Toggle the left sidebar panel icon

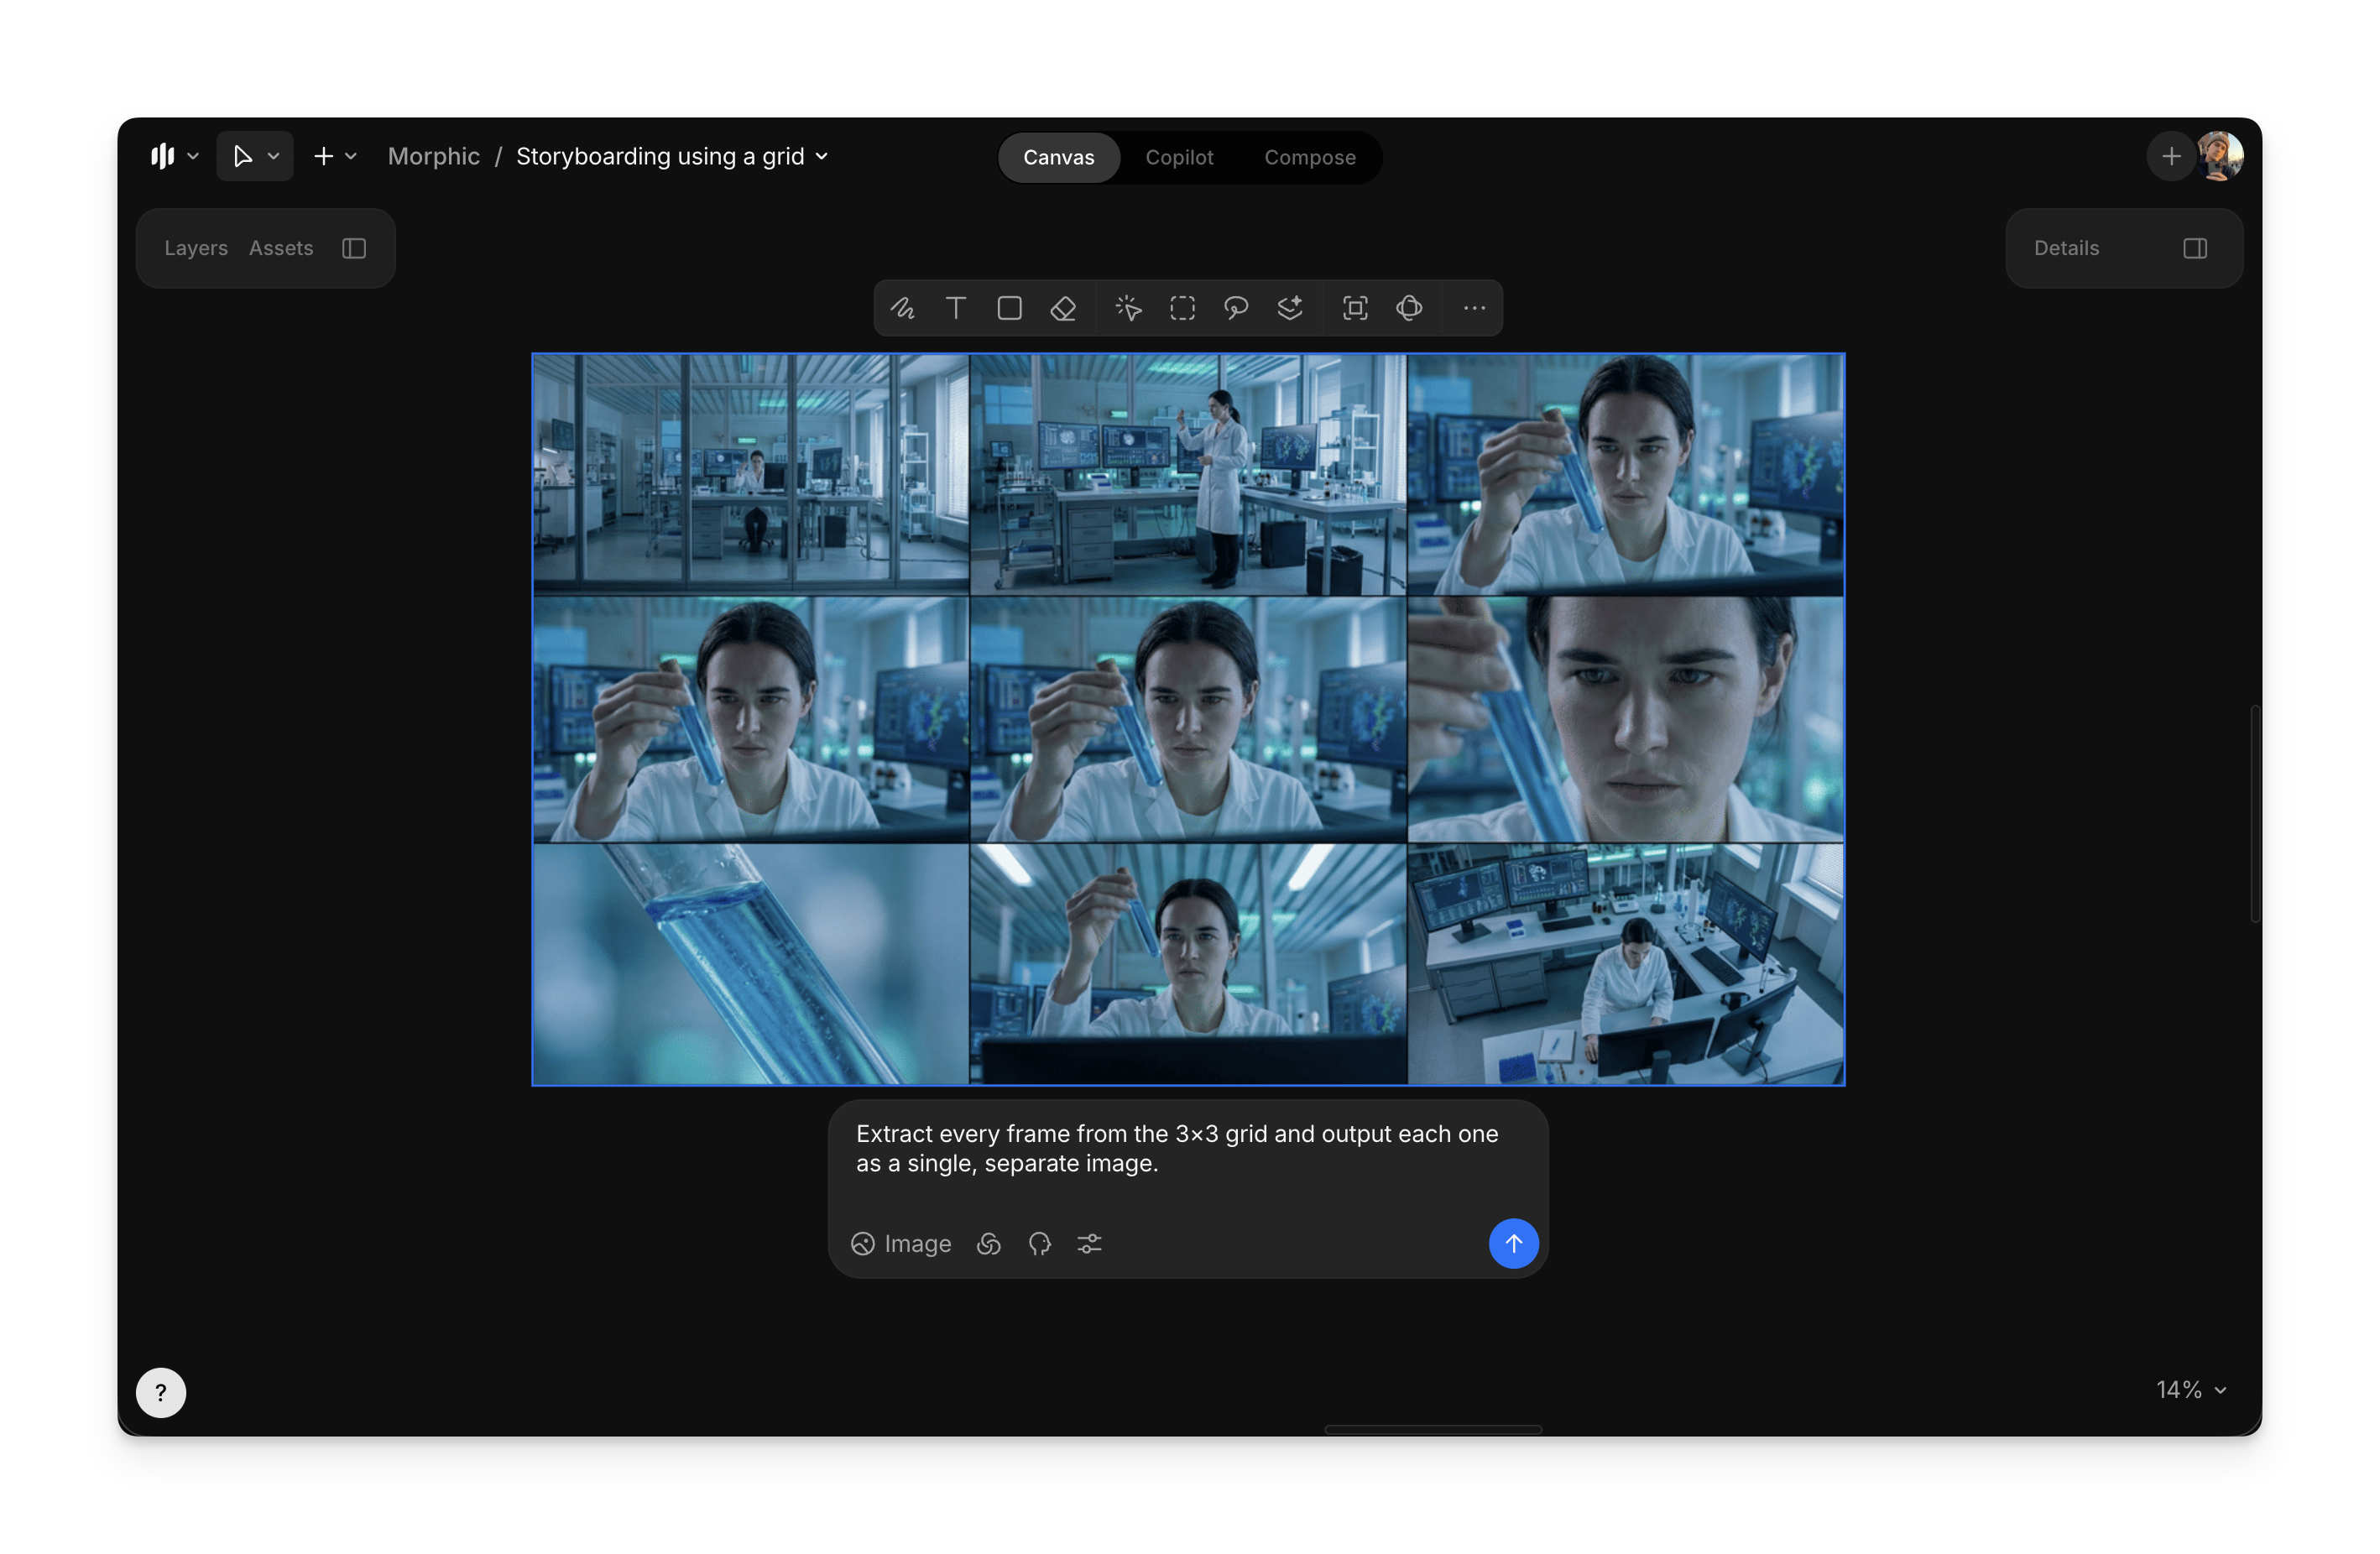coord(354,248)
